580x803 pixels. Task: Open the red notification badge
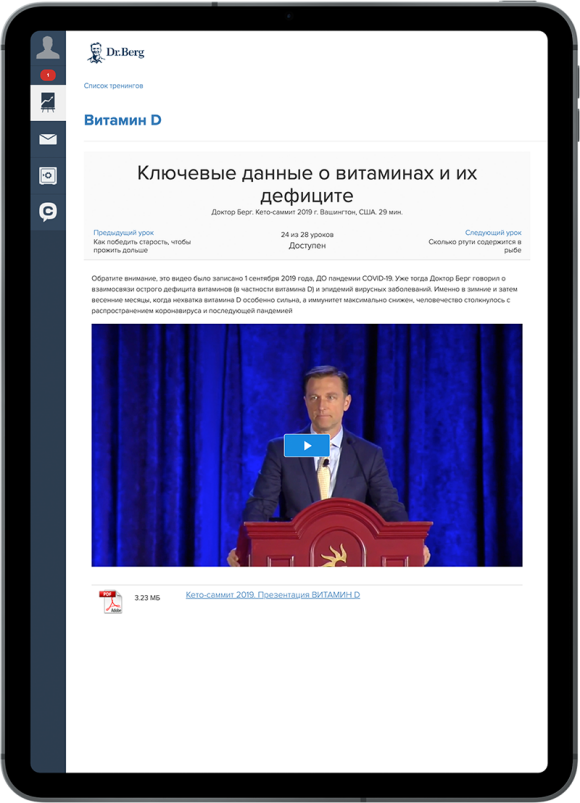pos(48,75)
